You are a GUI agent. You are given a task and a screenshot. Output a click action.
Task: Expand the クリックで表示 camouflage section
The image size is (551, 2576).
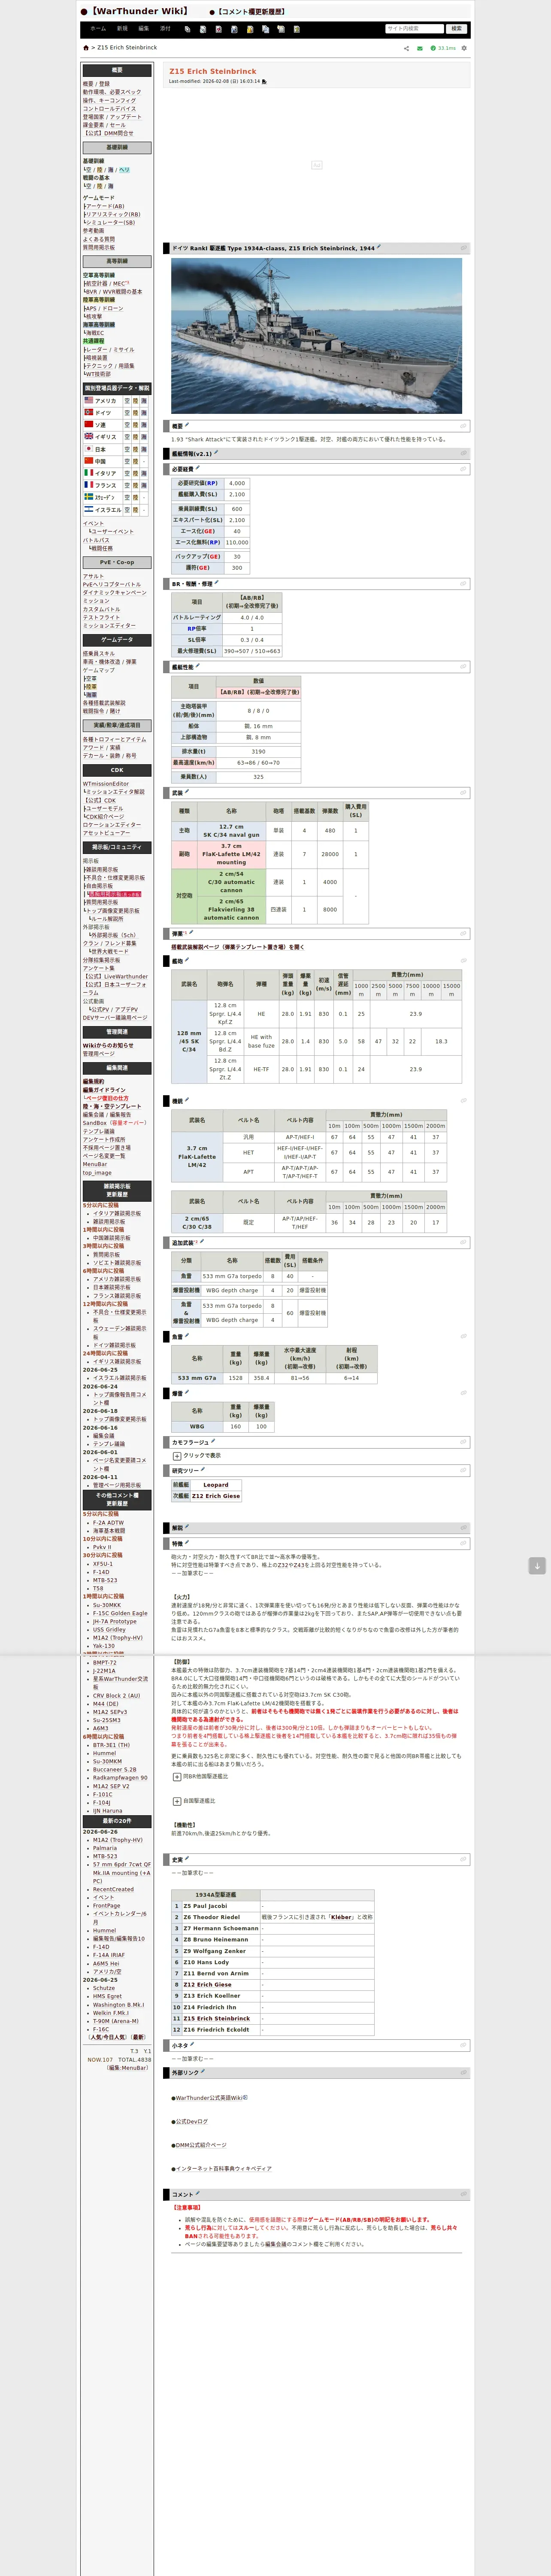pyautogui.click(x=177, y=1456)
